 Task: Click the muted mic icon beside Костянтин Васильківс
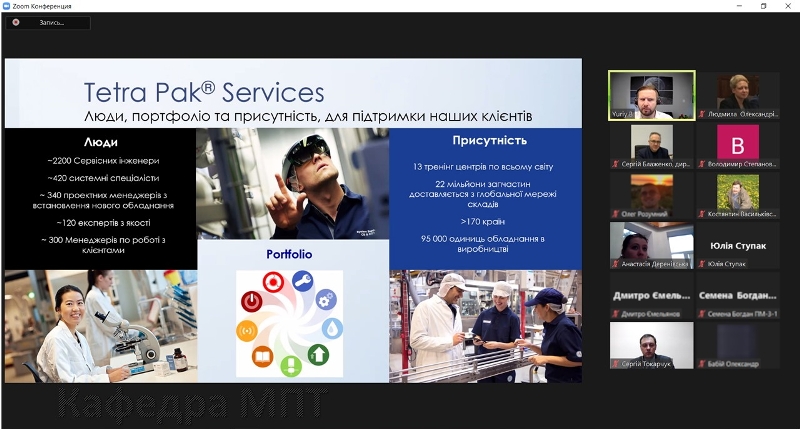click(702, 214)
